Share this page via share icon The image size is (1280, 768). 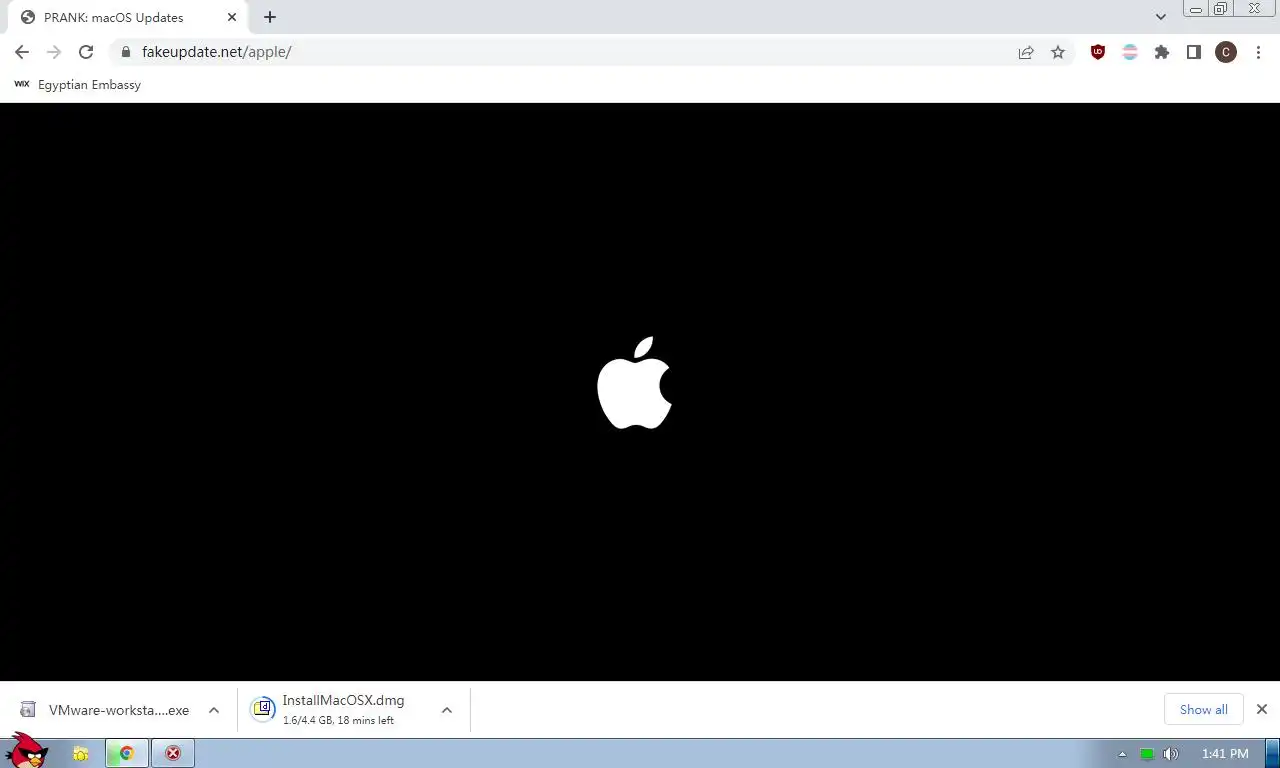[x=1026, y=52]
